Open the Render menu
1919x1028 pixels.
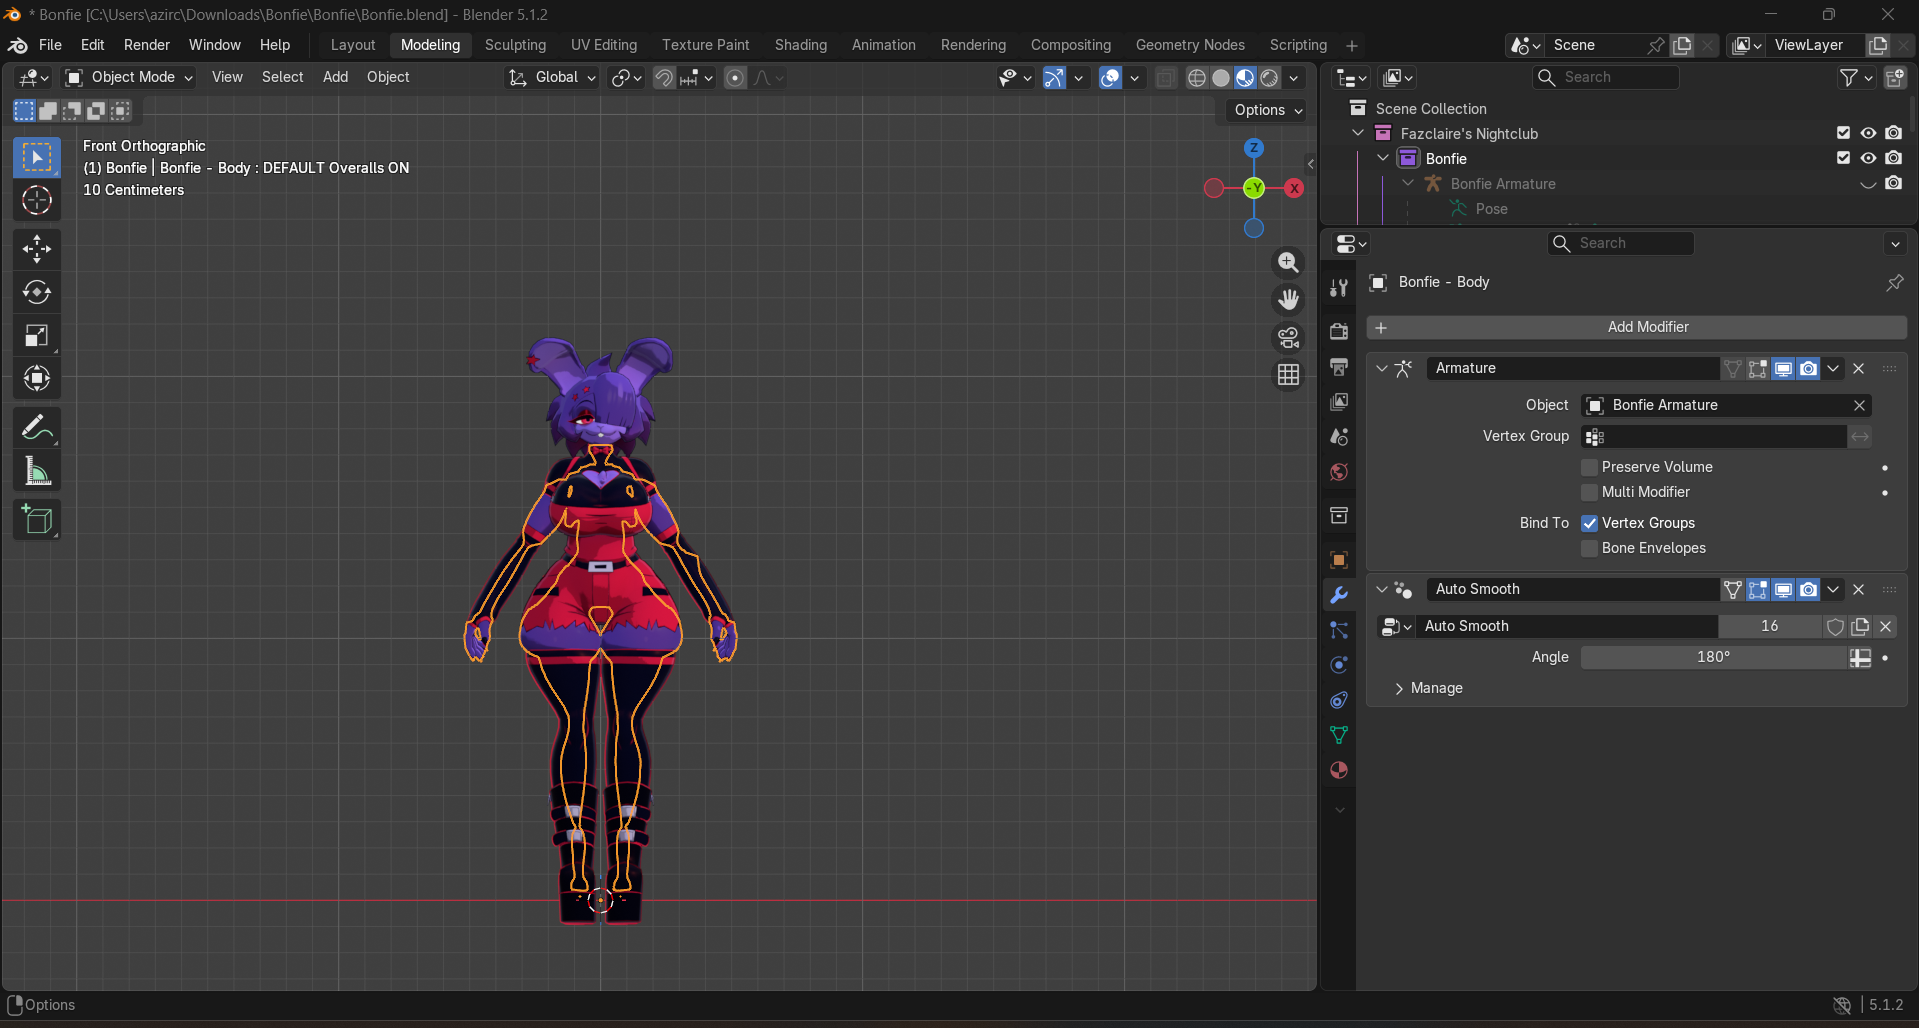[147, 45]
